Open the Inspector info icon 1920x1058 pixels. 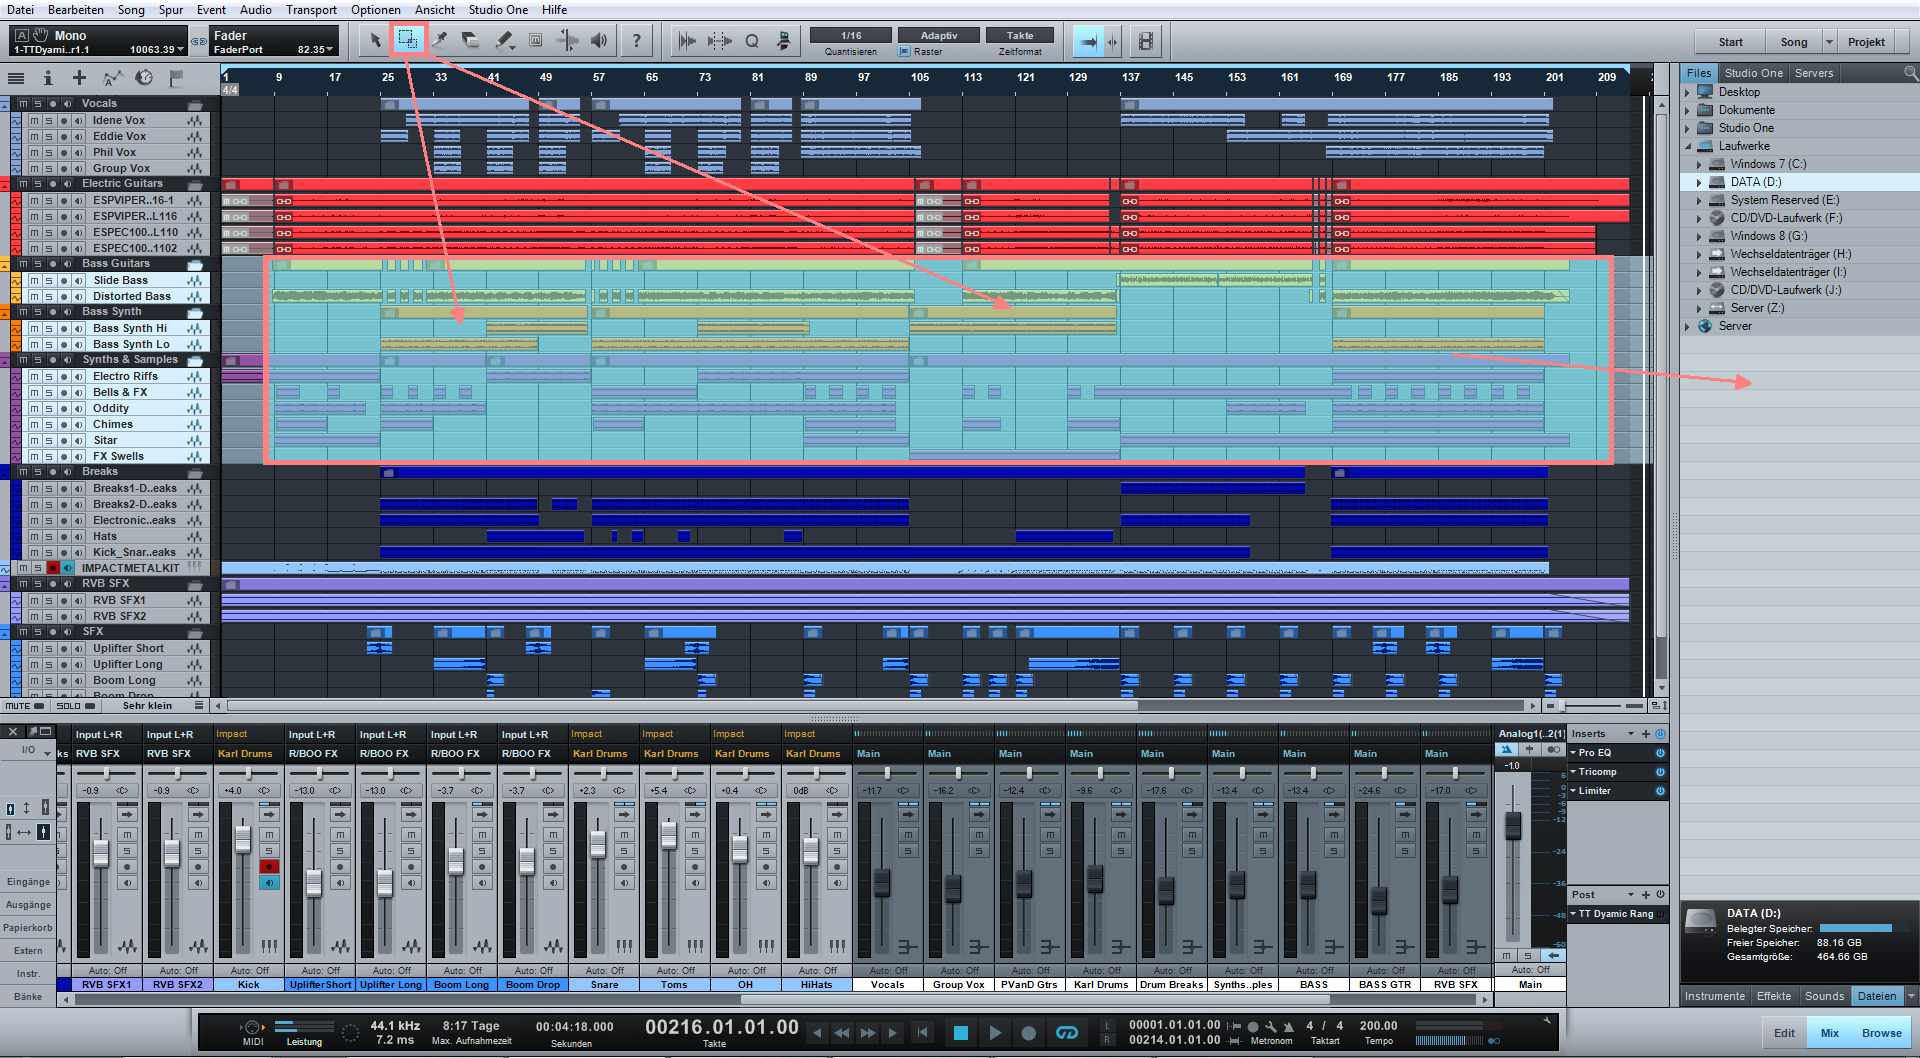coord(47,78)
